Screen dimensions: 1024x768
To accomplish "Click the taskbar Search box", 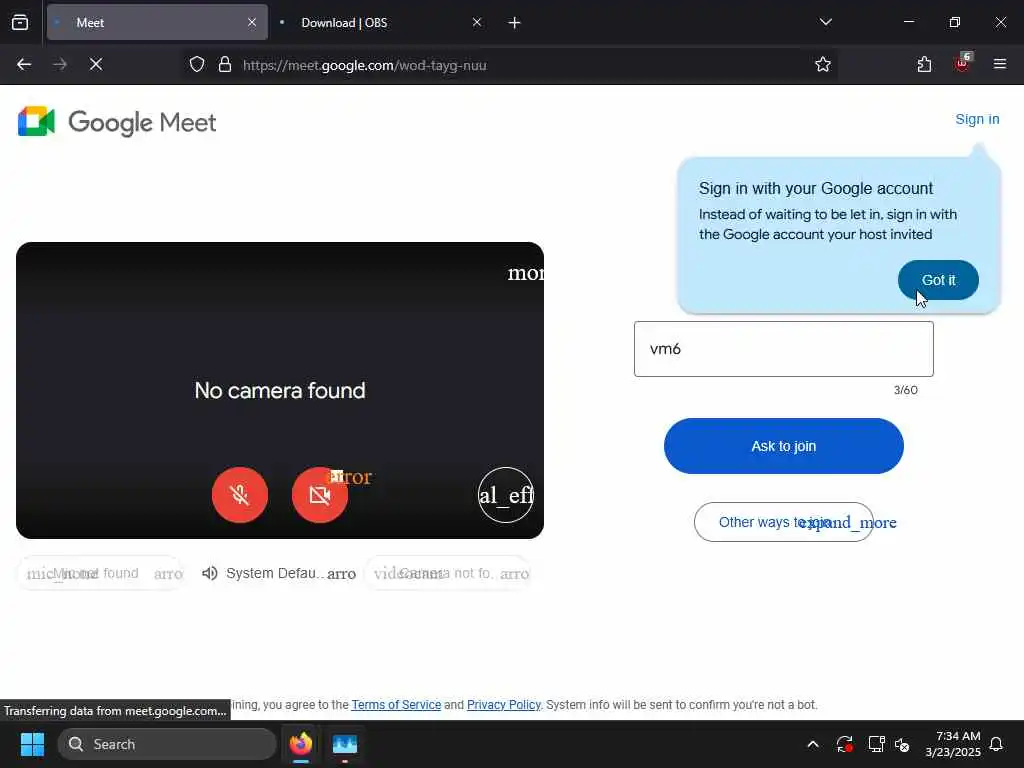I will (167, 744).
